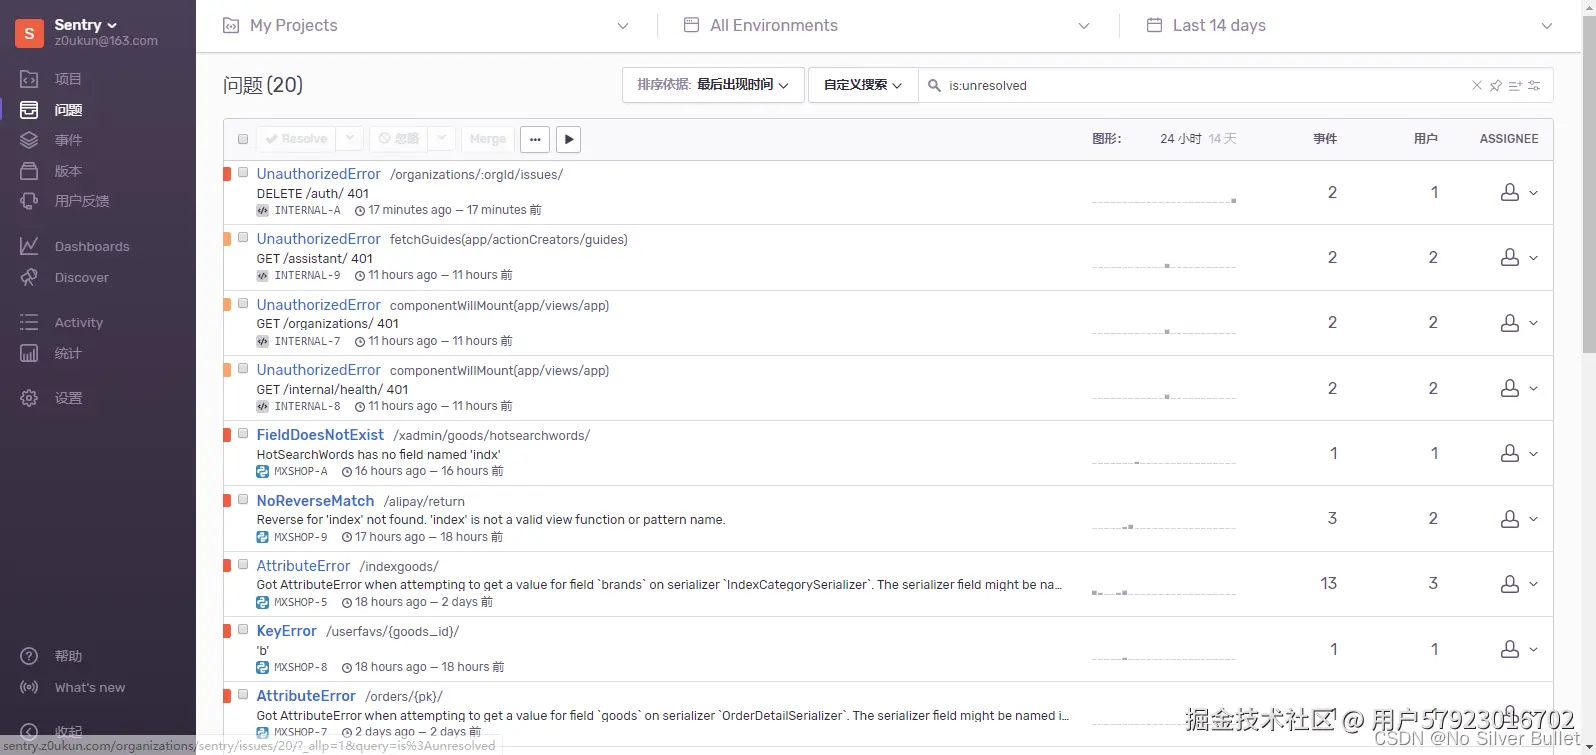Click the assignee person icon for INTERNAL-A
This screenshot has height=755, width=1596.
click(1510, 192)
